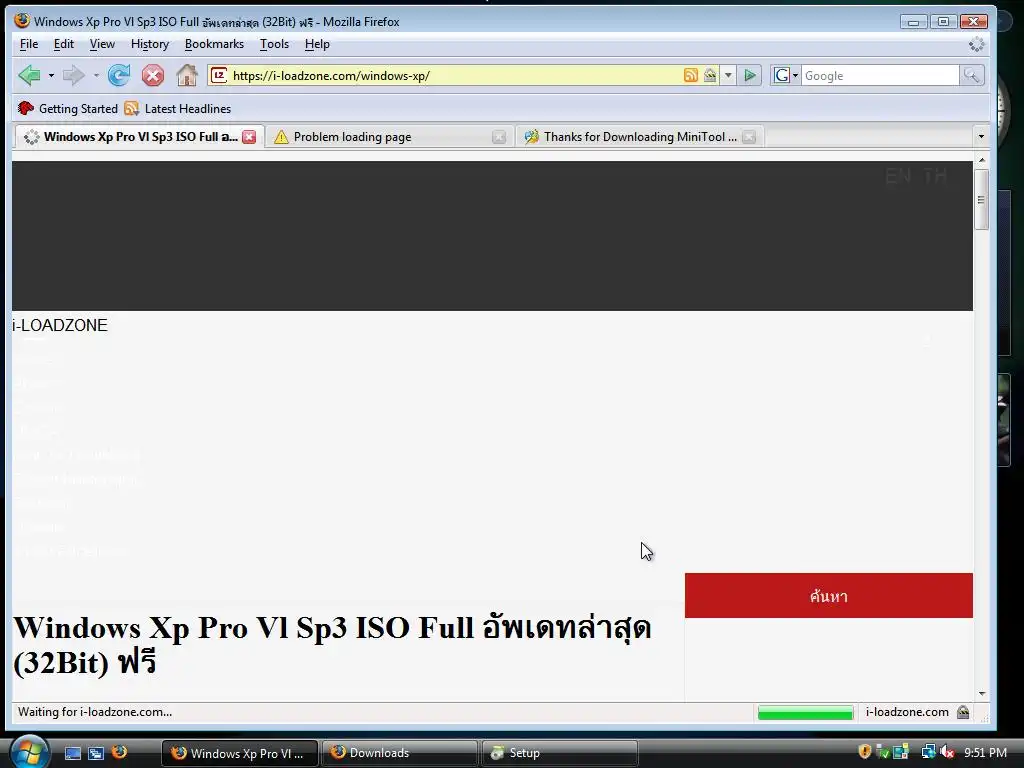Open the View menu
Image resolution: width=1024 pixels, height=768 pixels.
point(102,44)
